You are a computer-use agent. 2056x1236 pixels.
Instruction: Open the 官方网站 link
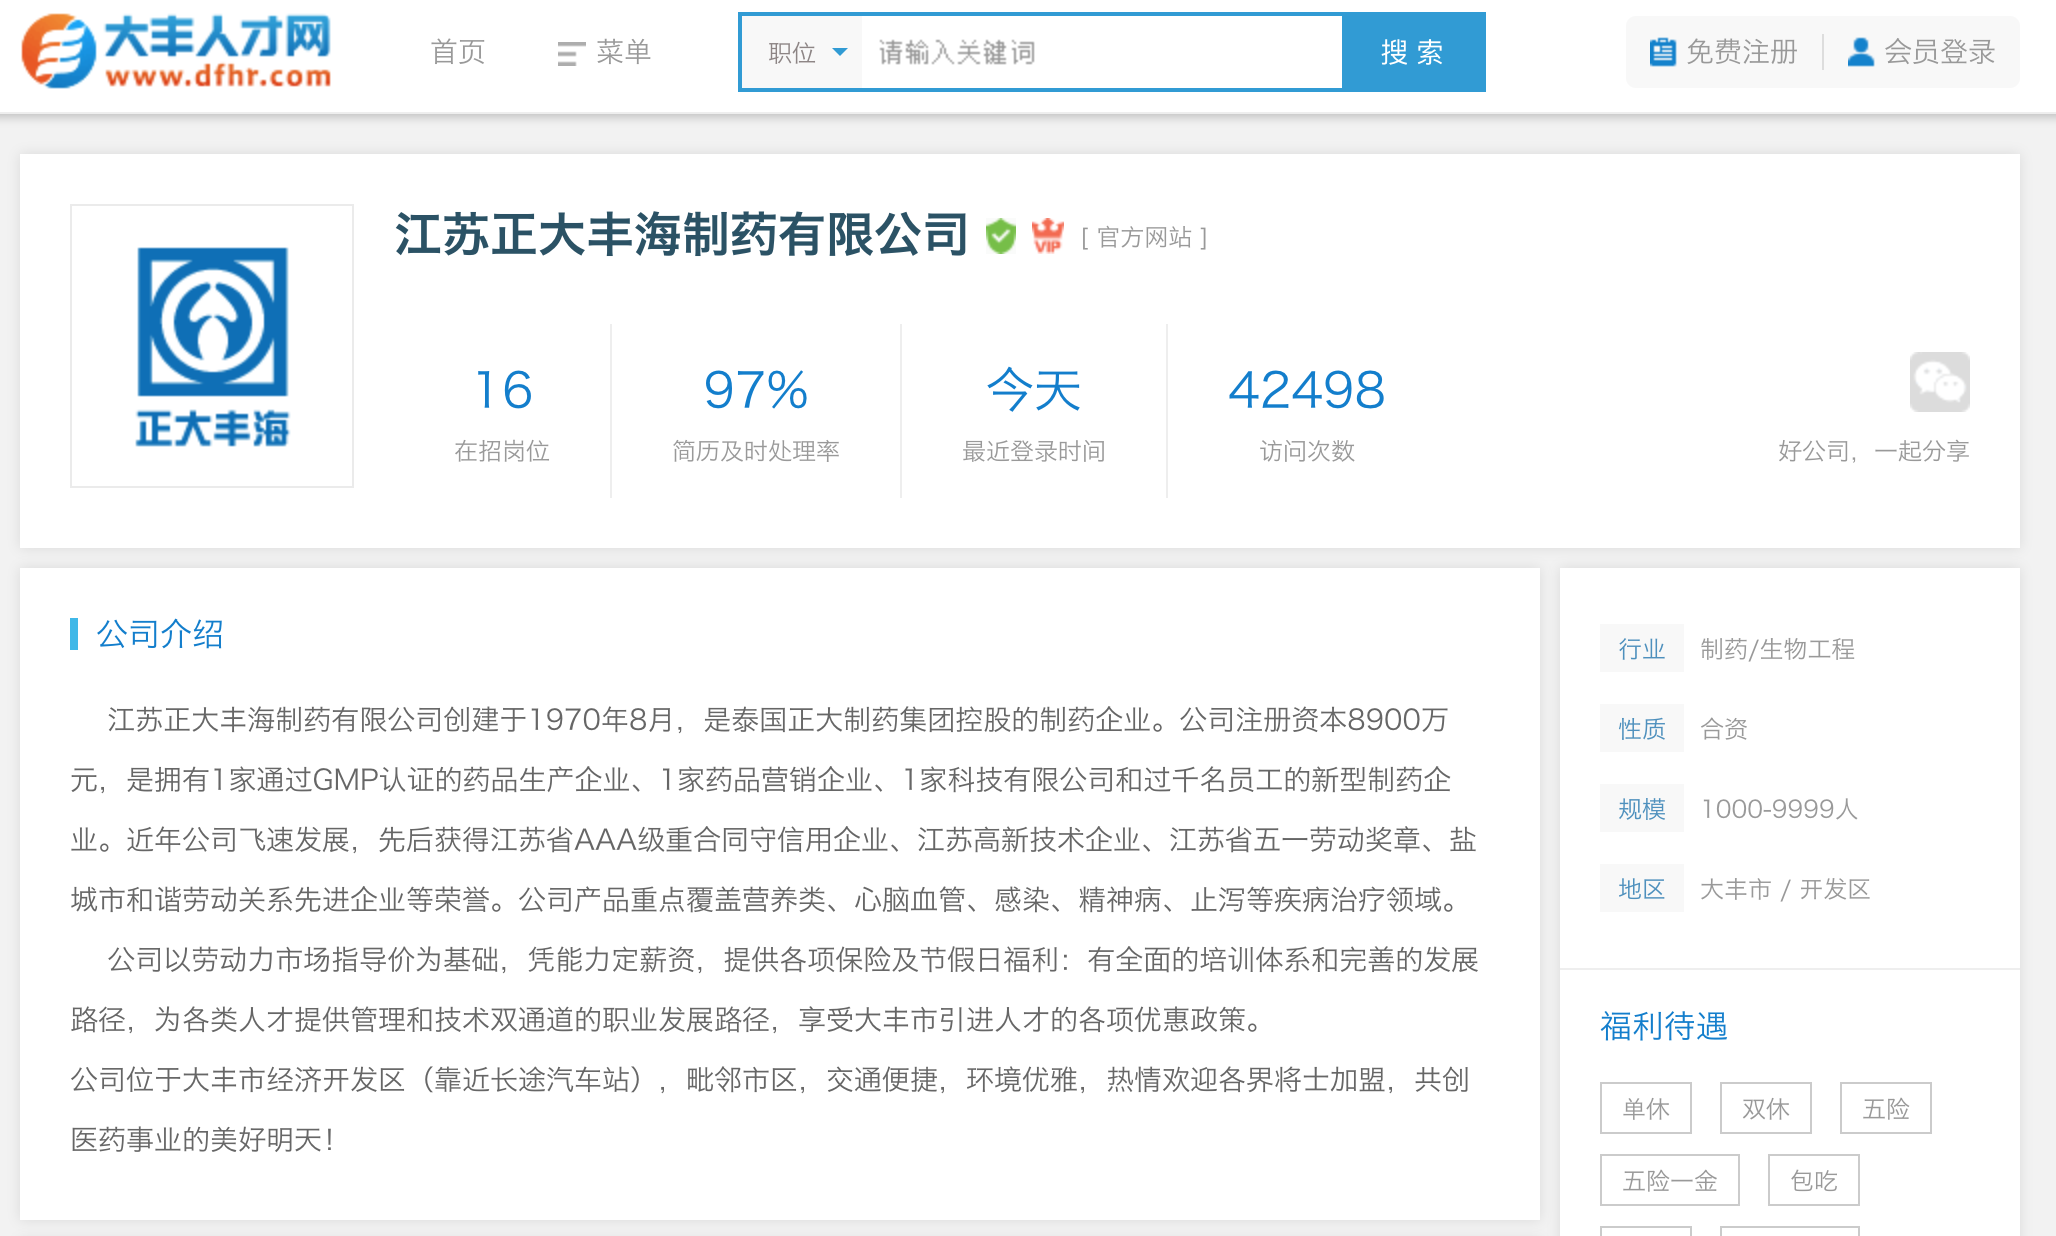click(x=1145, y=238)
